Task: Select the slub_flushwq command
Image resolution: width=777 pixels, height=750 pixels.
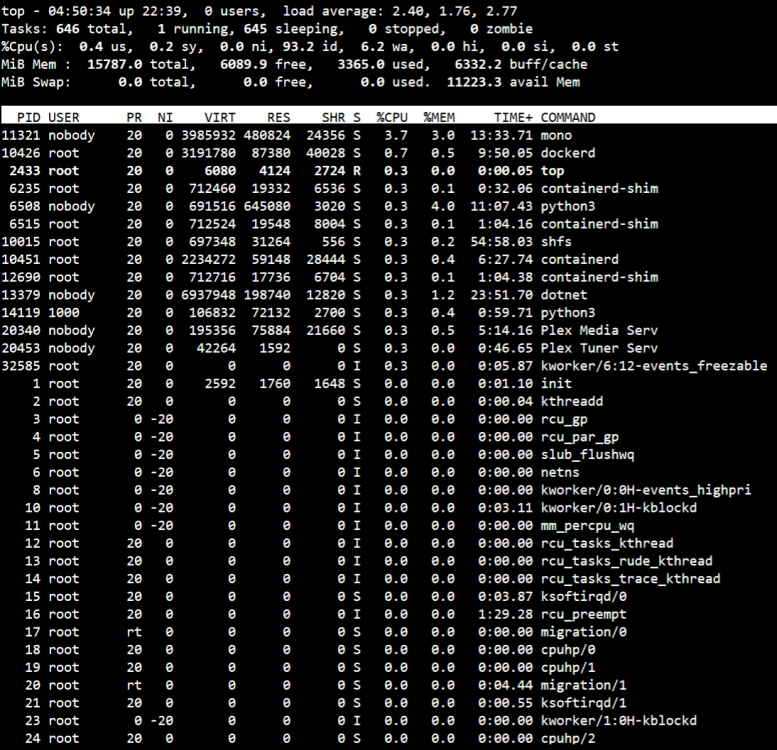Action: (x=587, y=455)
